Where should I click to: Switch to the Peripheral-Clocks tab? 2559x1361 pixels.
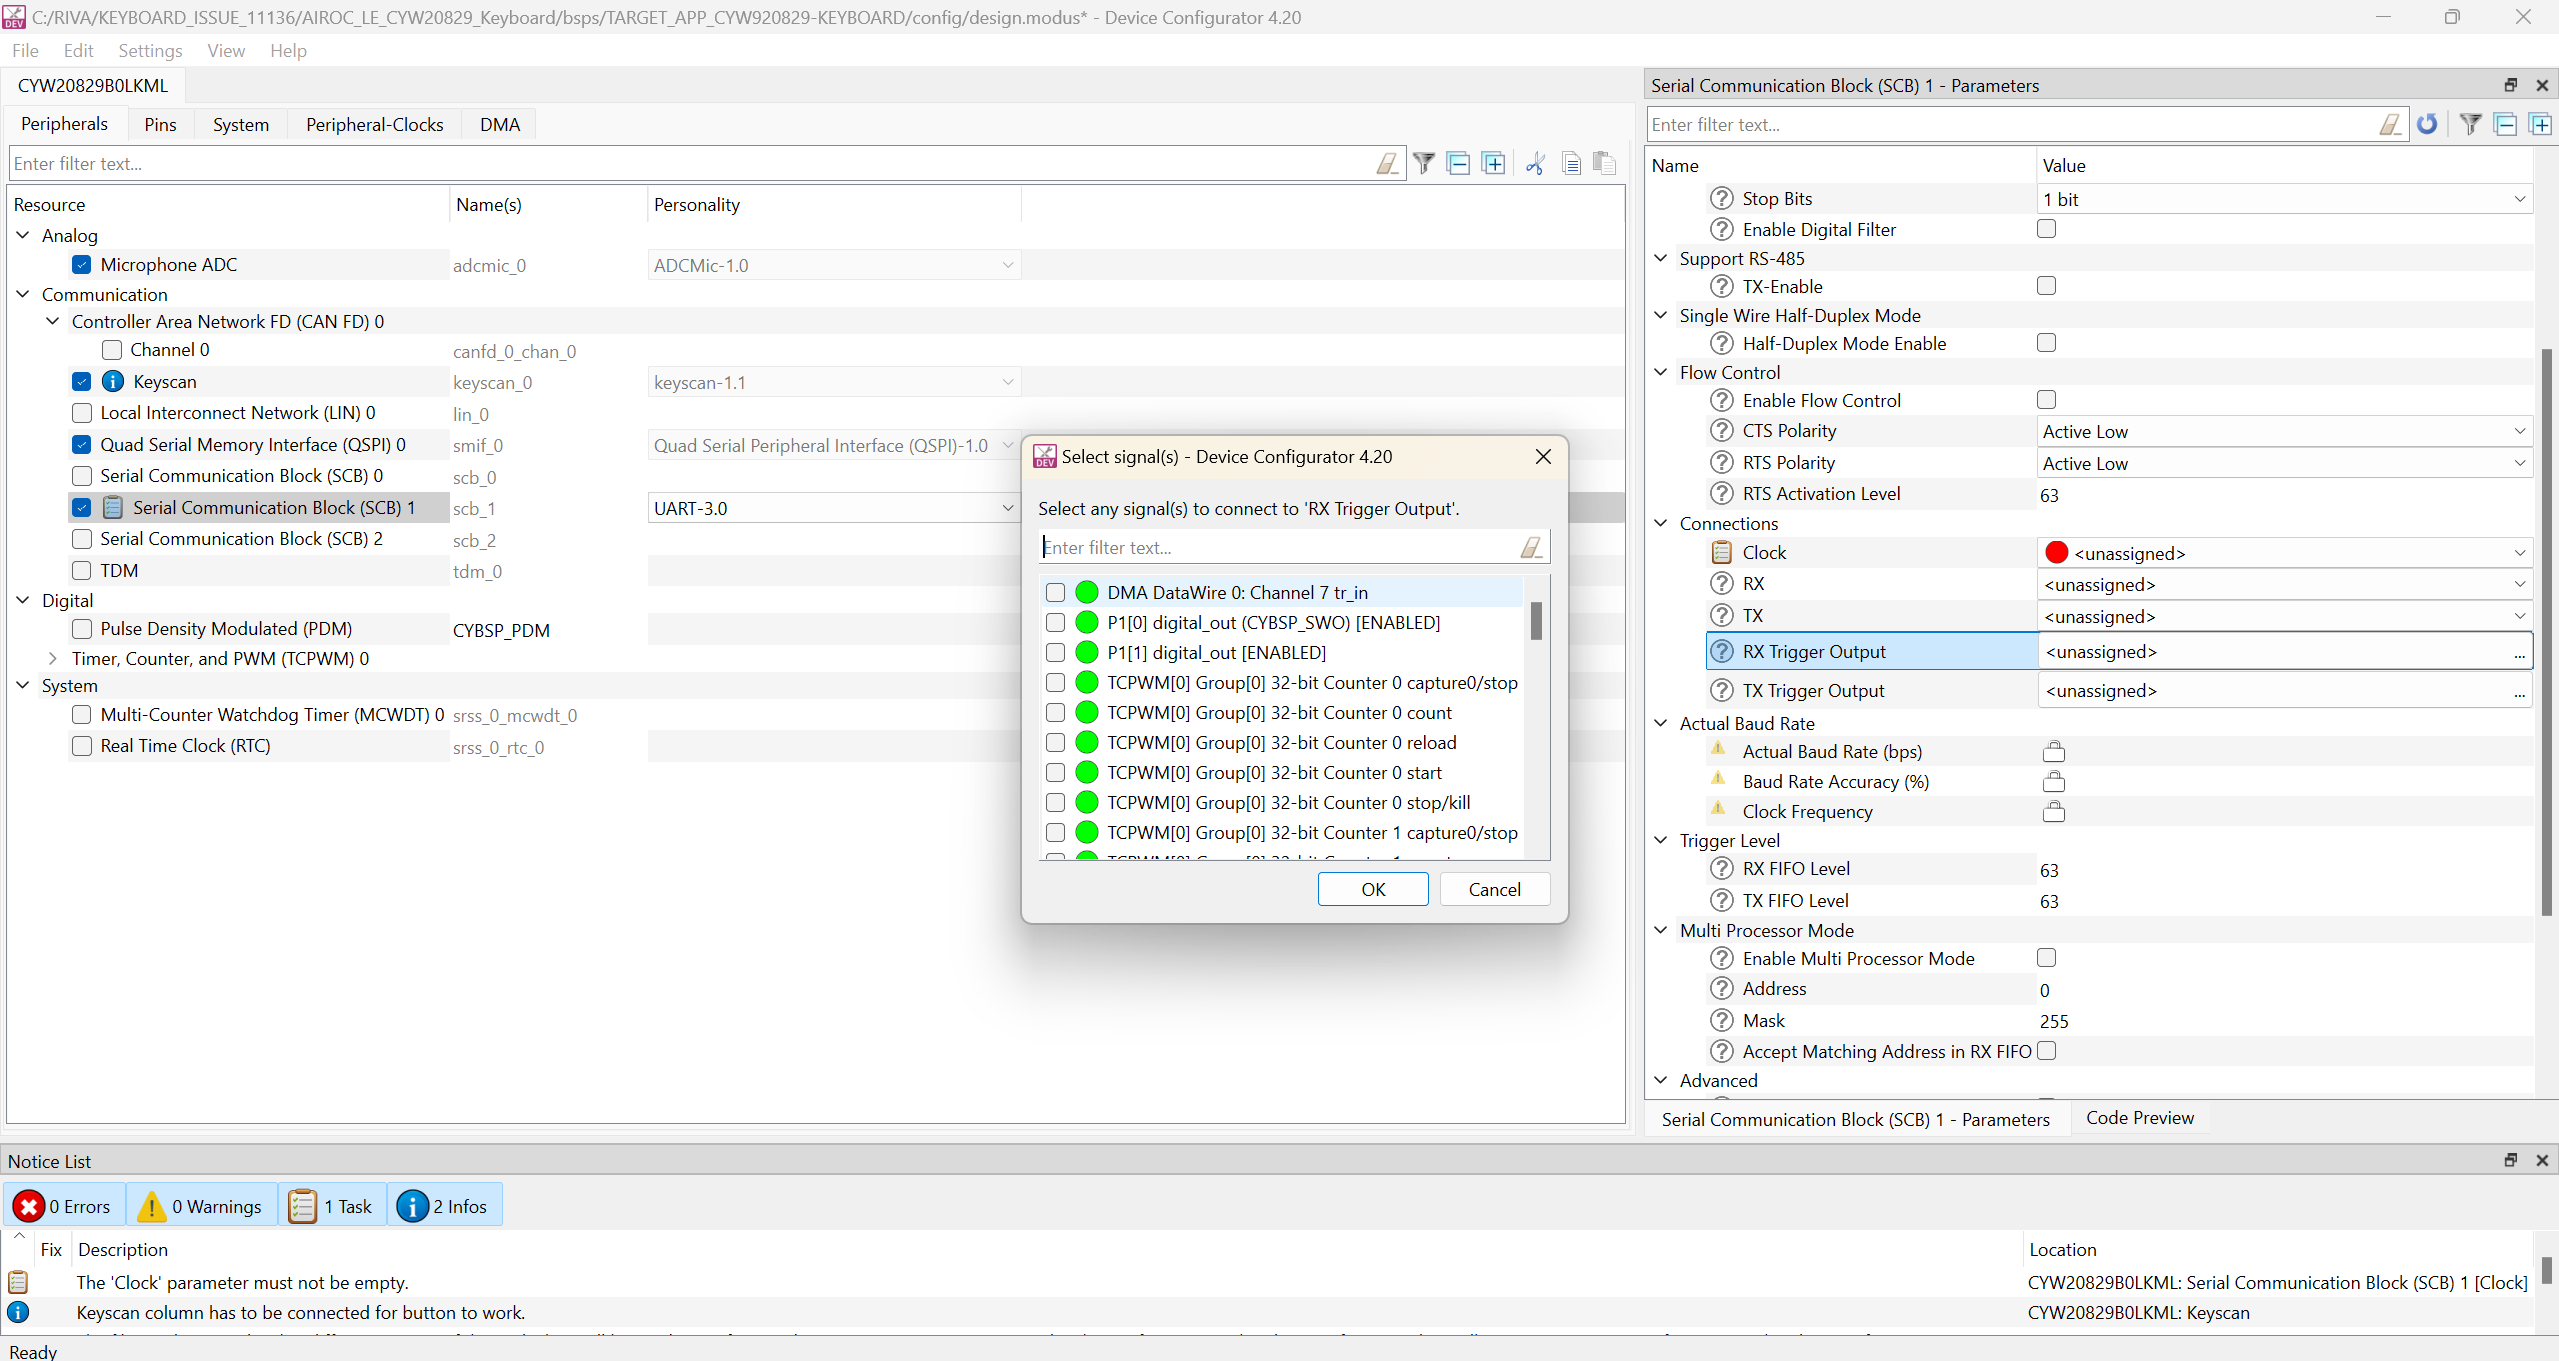[374, 125]
